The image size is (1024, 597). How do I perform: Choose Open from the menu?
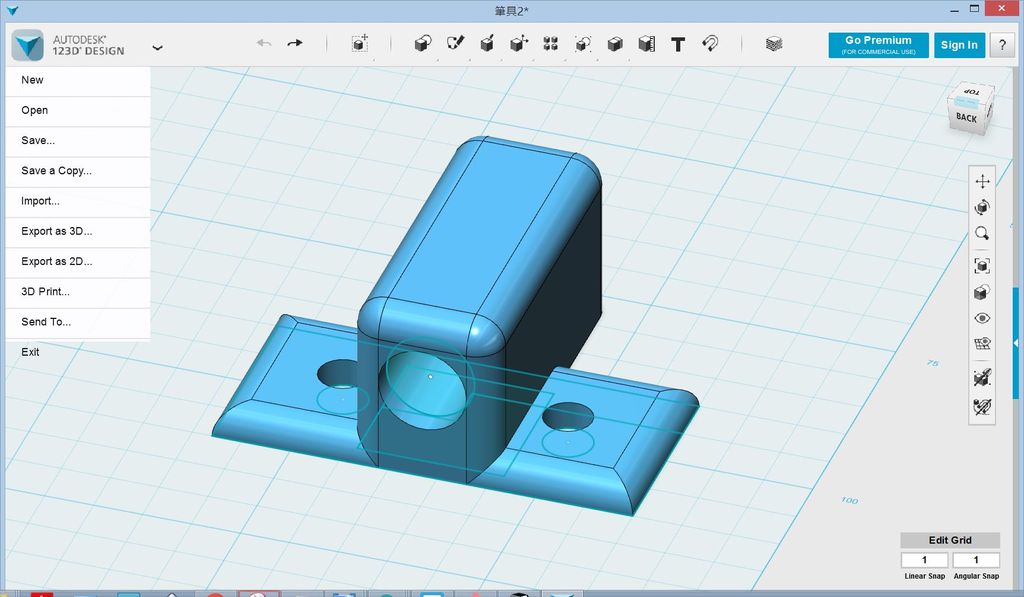pyautogui.click(x=78, y=110)
